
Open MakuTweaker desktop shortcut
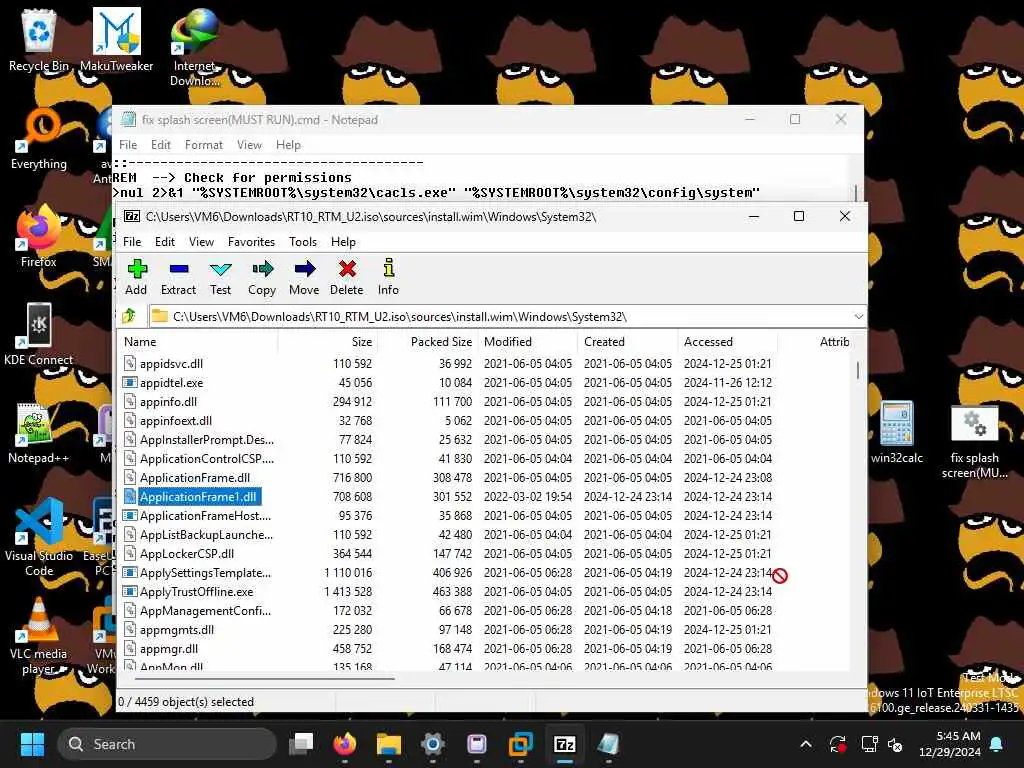click(116, 40)
